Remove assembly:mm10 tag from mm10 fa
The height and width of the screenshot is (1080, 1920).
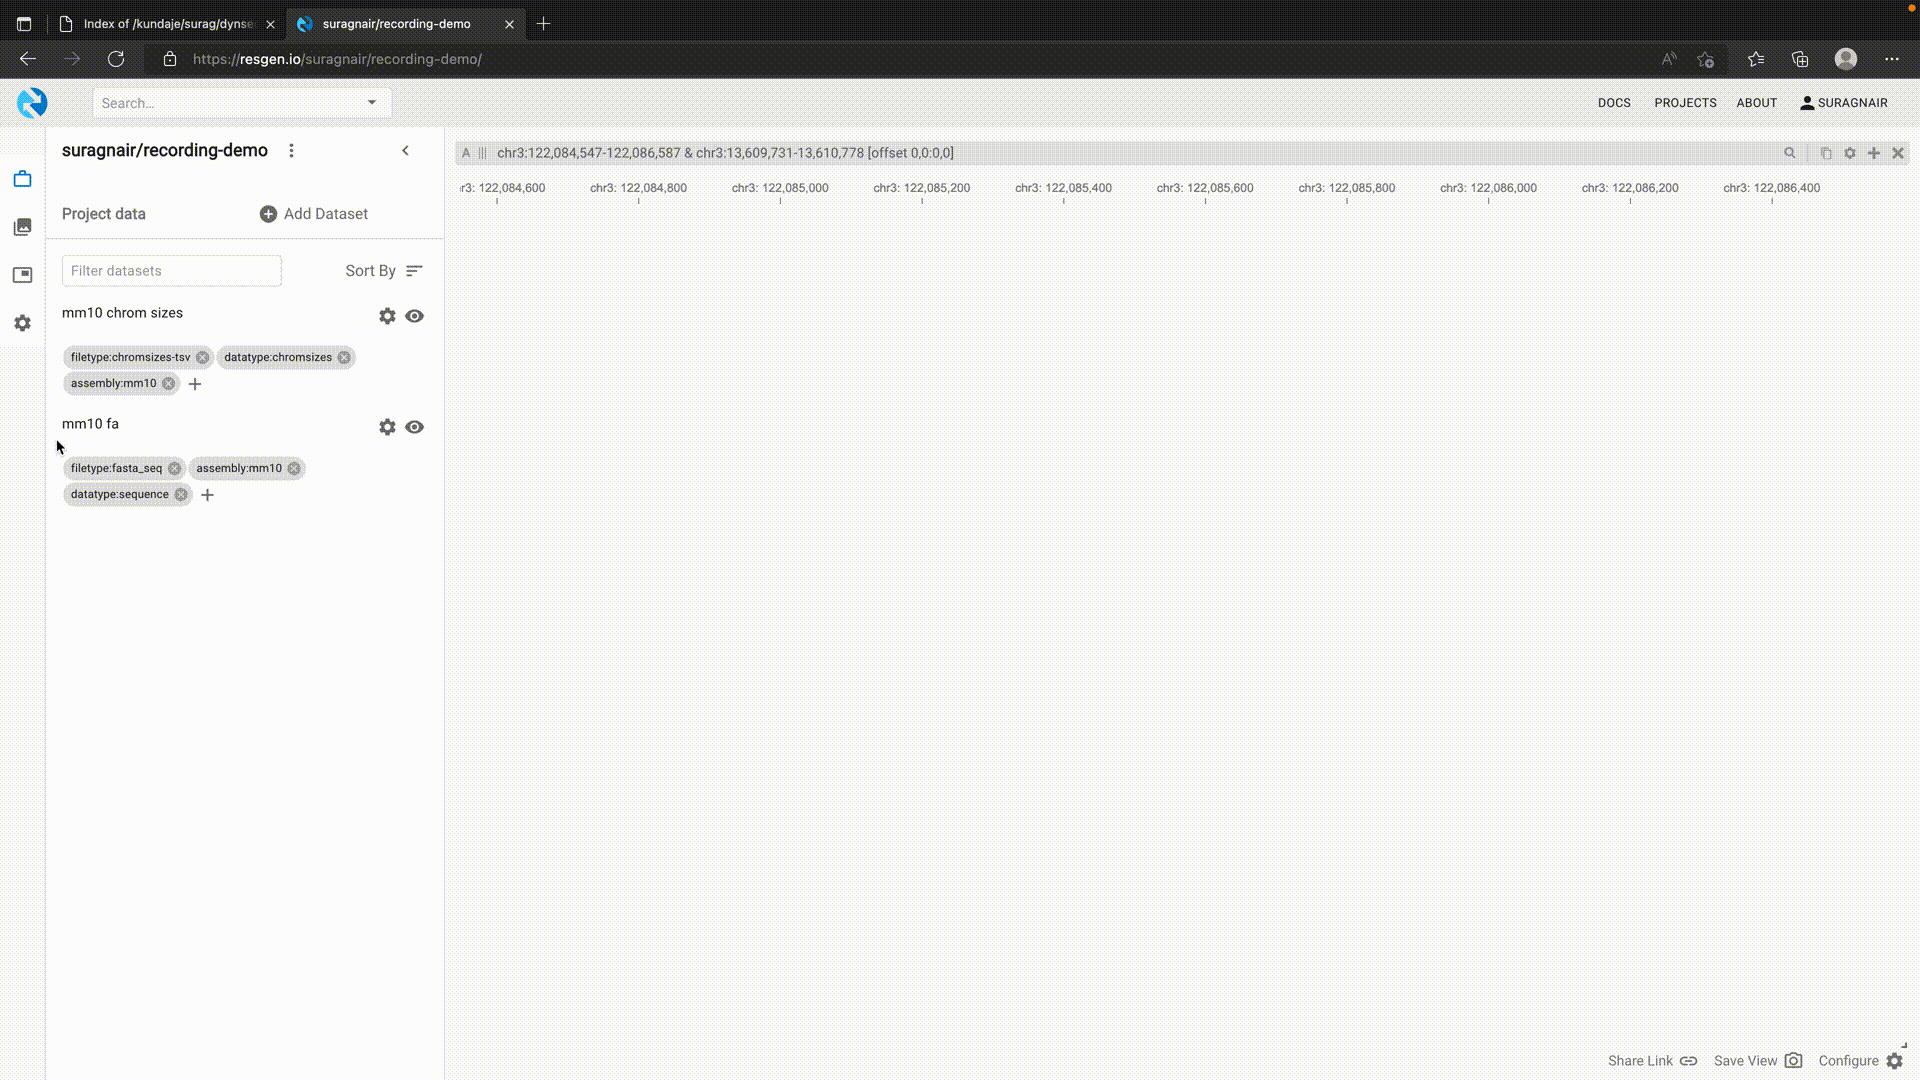coord(294,468)
